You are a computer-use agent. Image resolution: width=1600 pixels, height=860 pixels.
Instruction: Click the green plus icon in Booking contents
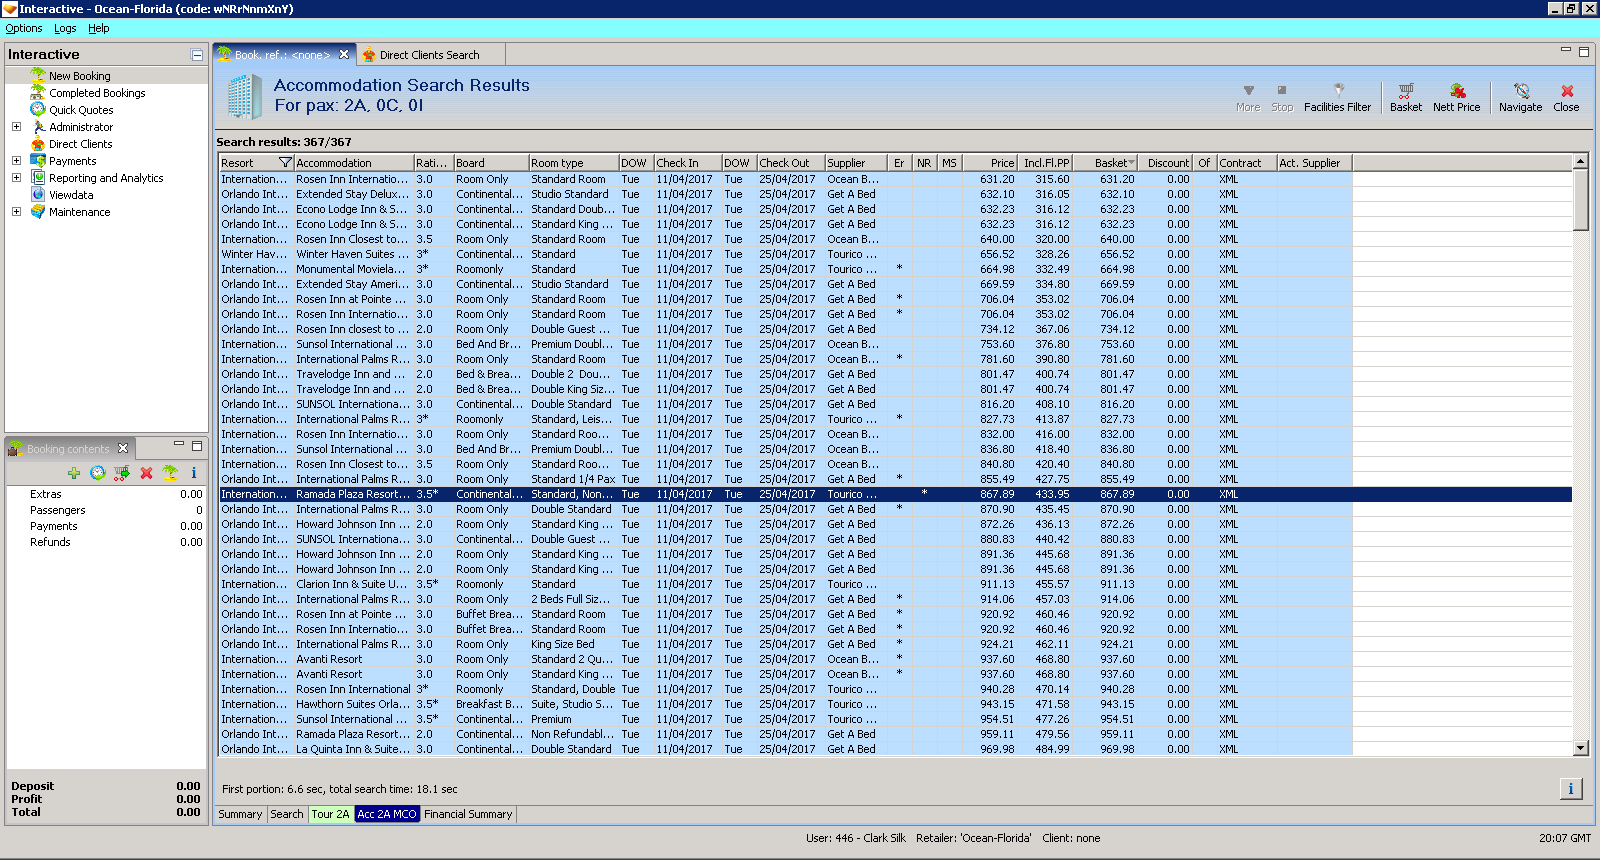click(74, 473)
